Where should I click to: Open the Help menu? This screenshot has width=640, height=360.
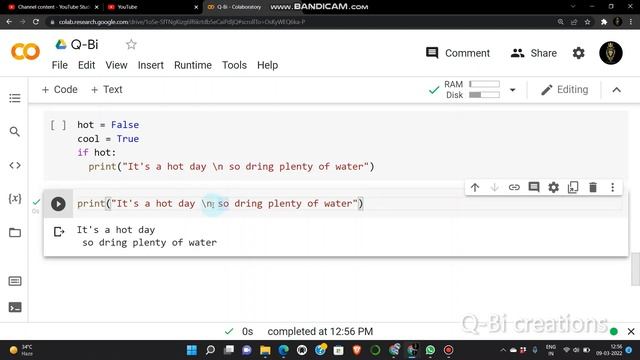click(x=267, y=65)
